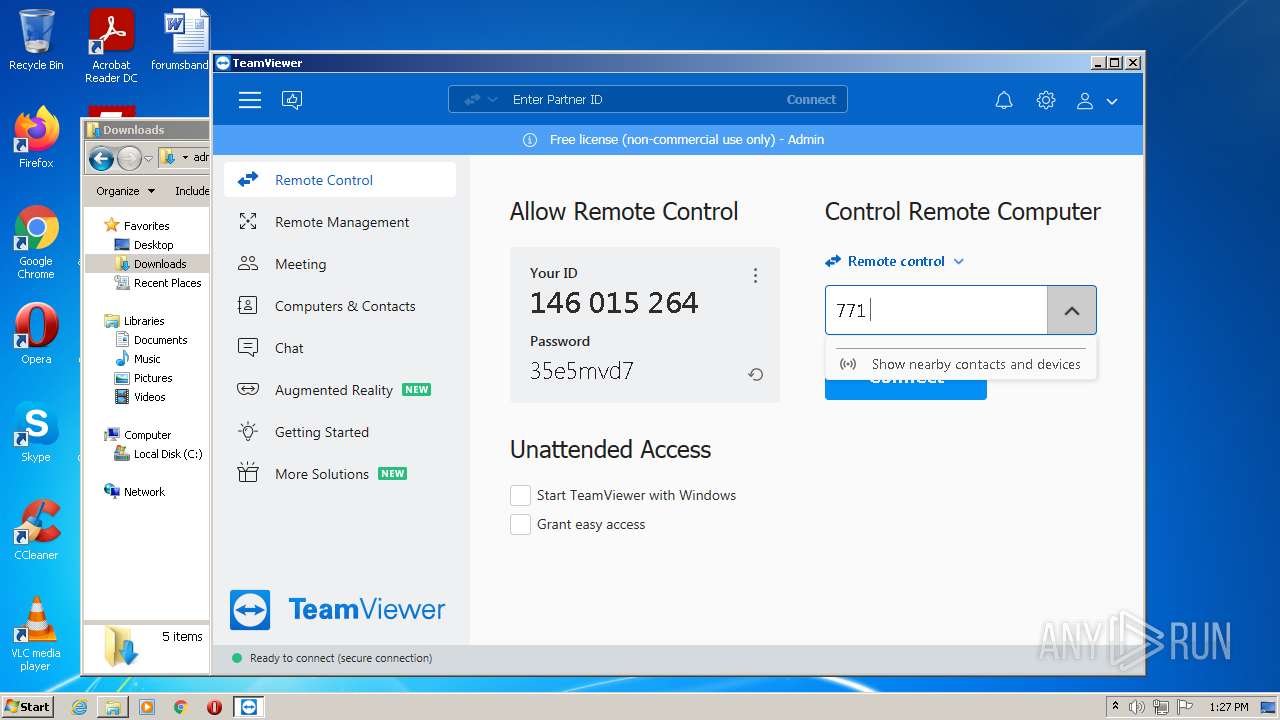Select Google Chrome desktop icon

36,243
